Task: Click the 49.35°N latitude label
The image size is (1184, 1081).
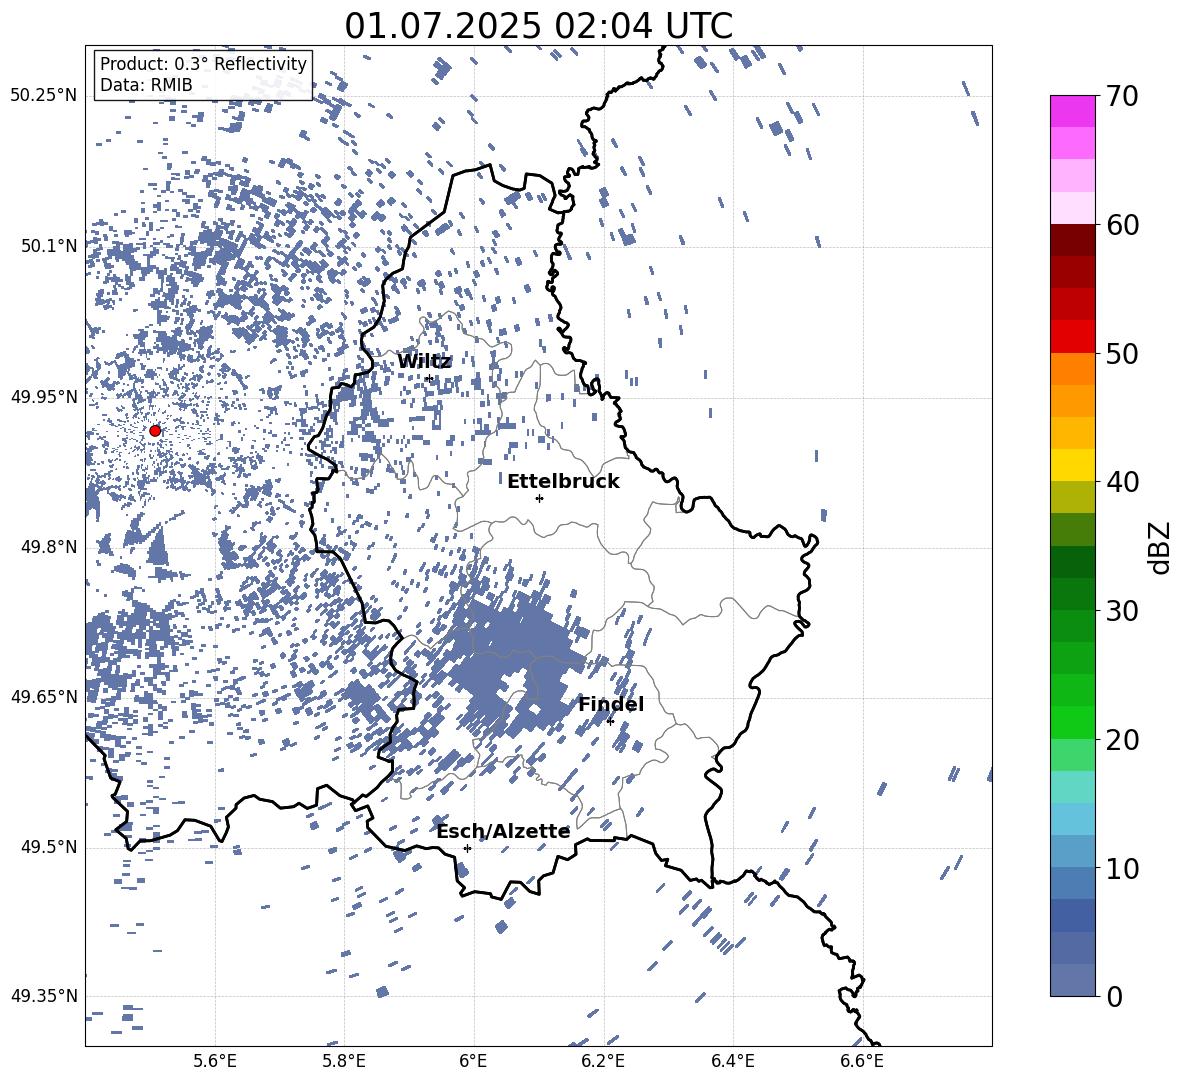Action: click(44, 996)
